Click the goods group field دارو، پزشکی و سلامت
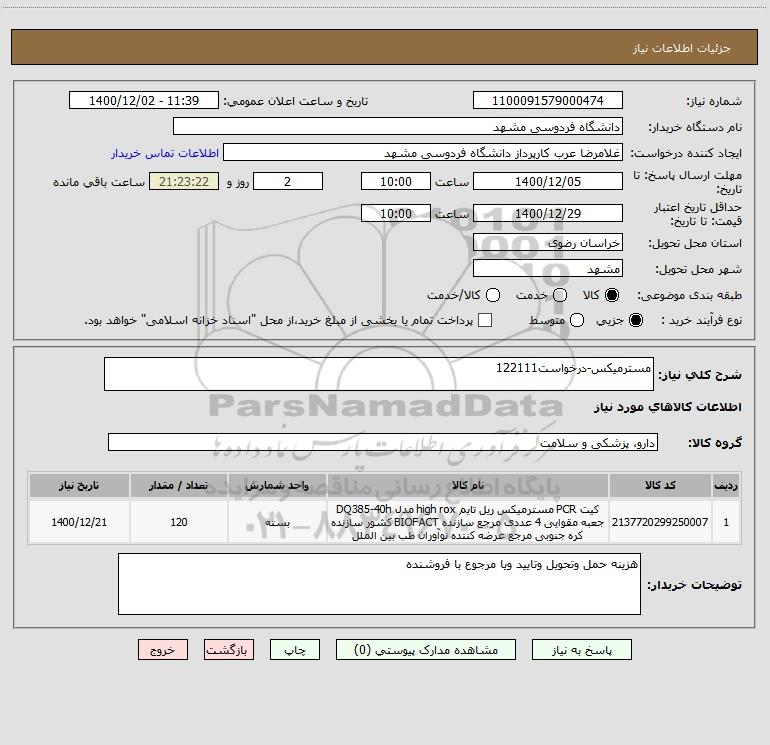 [383, 442]
